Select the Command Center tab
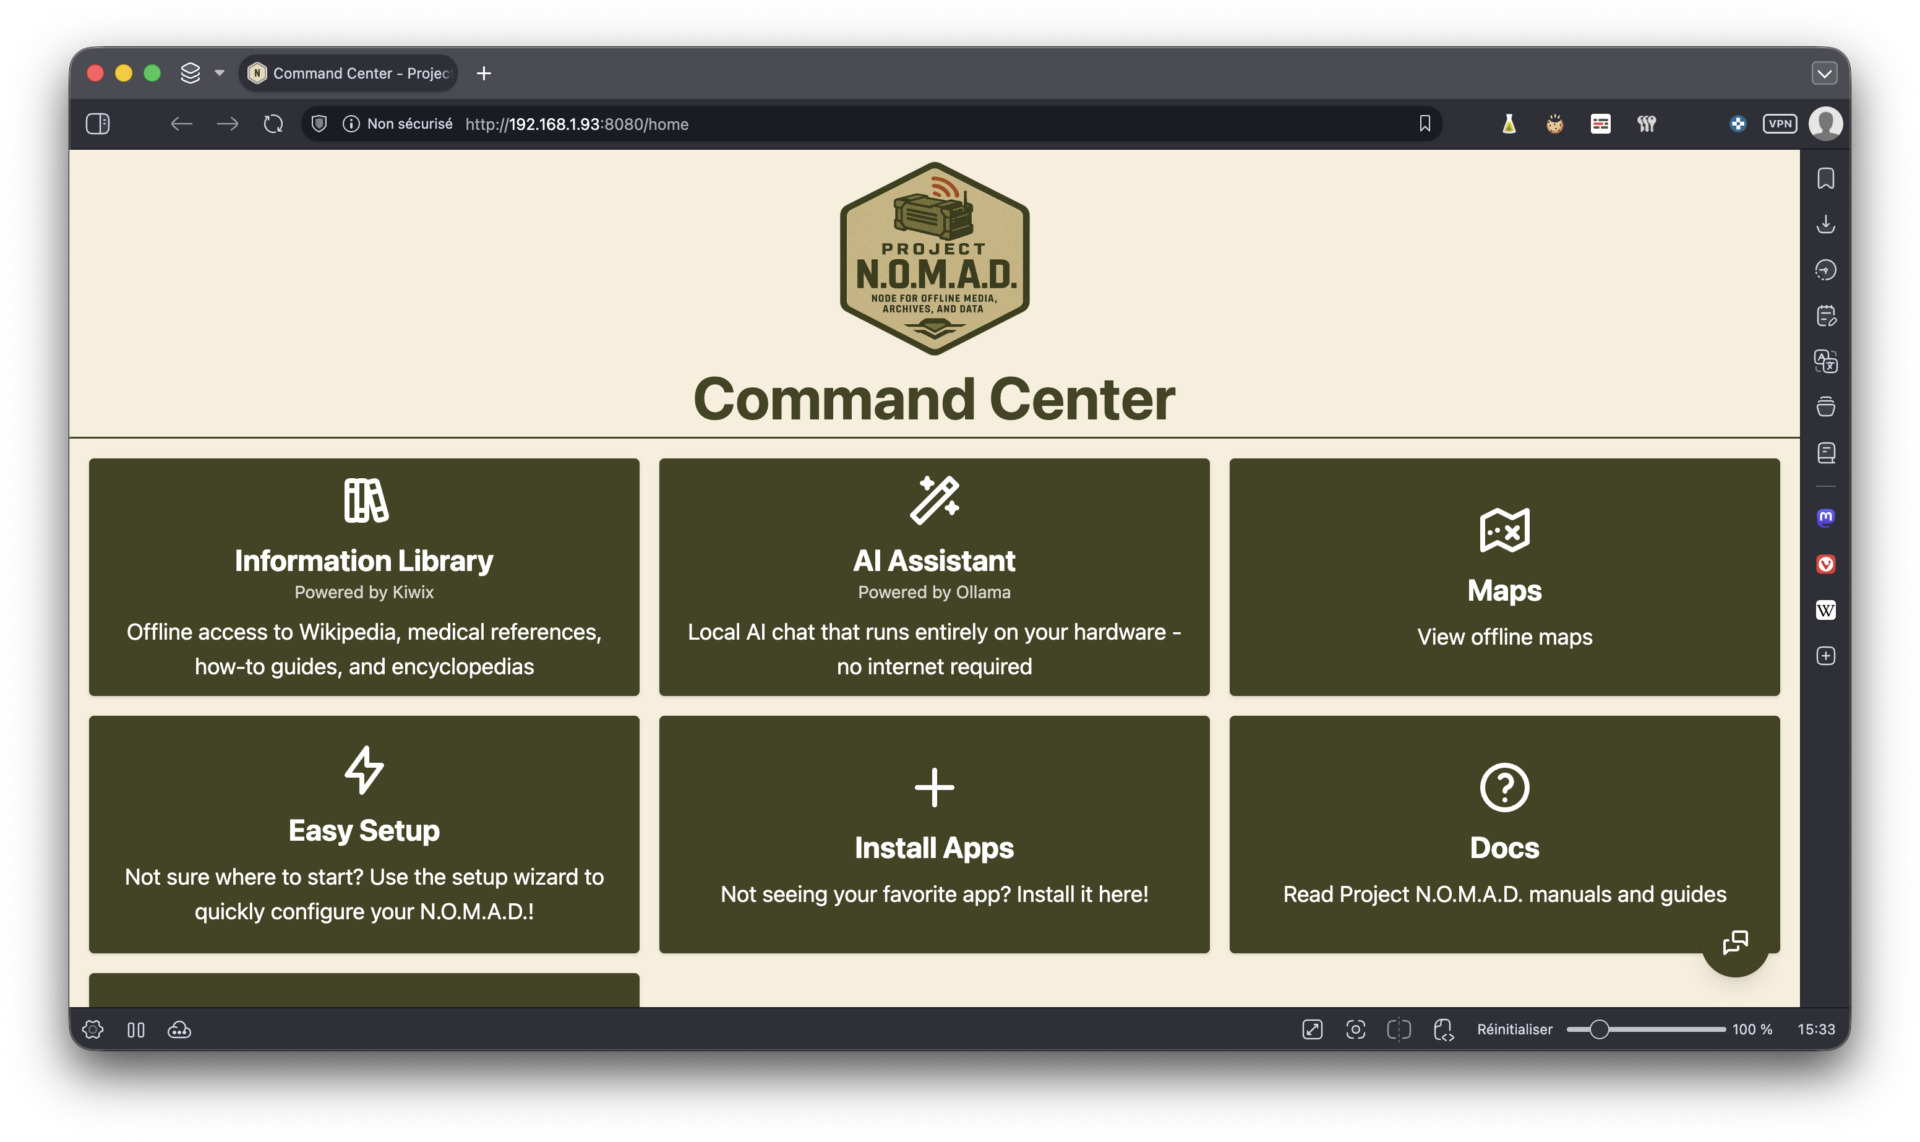Image resolution: width=1920 pixels, height=1142 pixels. 350,73
